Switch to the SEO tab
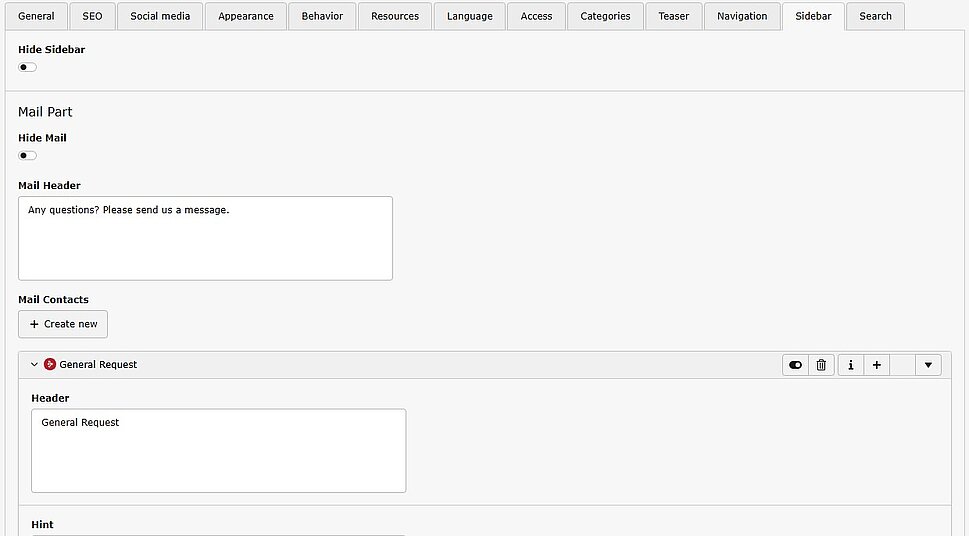Image resolution: width=969 pixels, height=536 pixels. coord(92,16)
